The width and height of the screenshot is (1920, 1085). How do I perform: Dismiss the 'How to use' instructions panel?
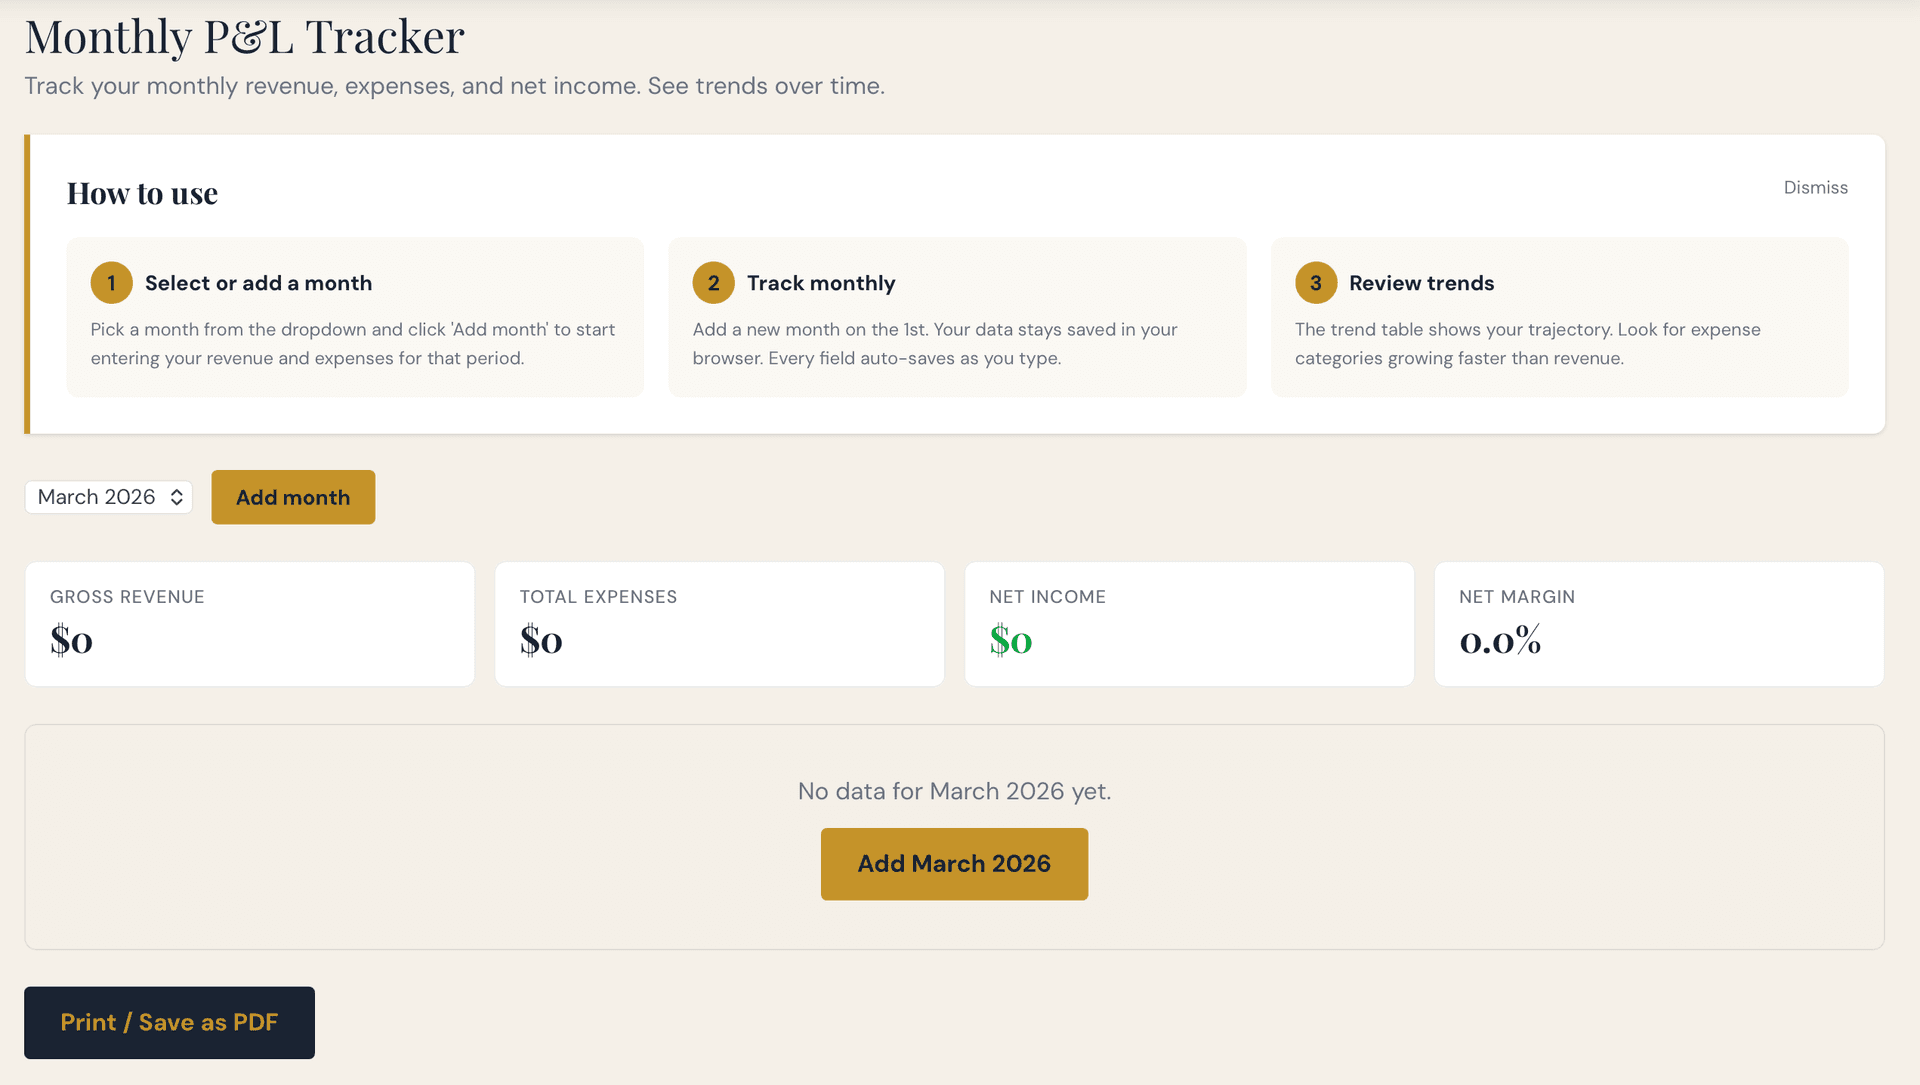click(1815, 187)
